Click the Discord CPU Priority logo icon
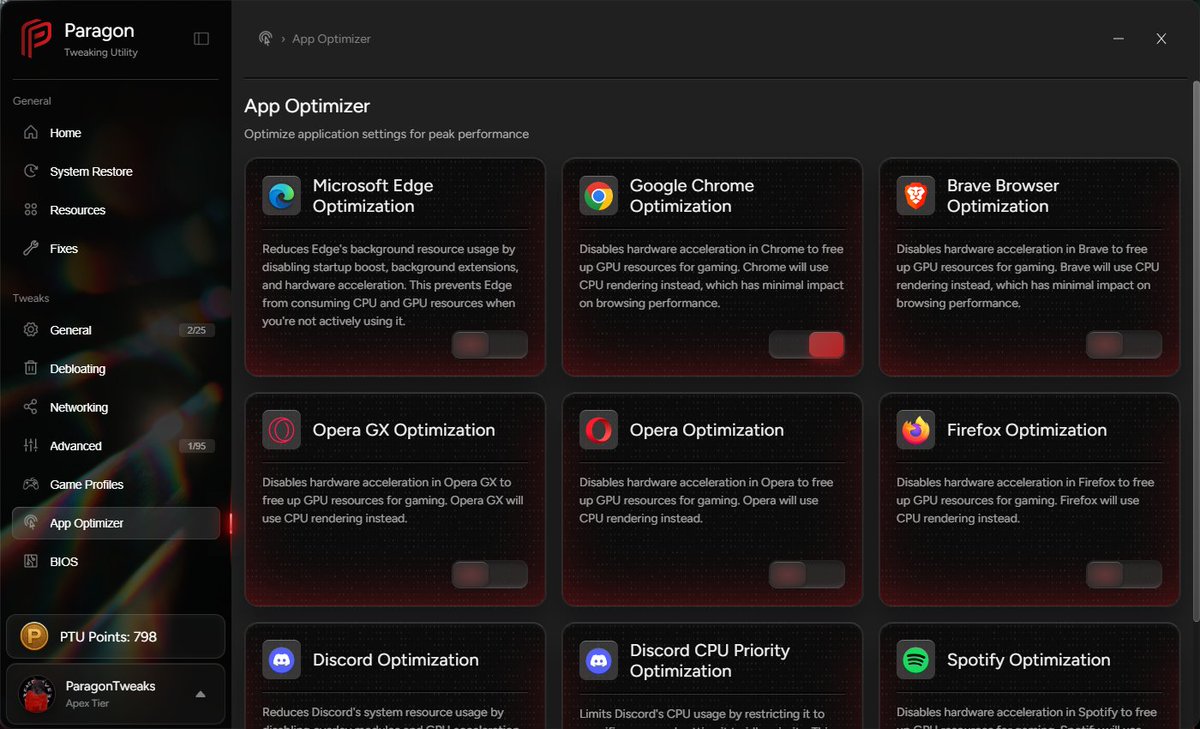 click(599, 660)
